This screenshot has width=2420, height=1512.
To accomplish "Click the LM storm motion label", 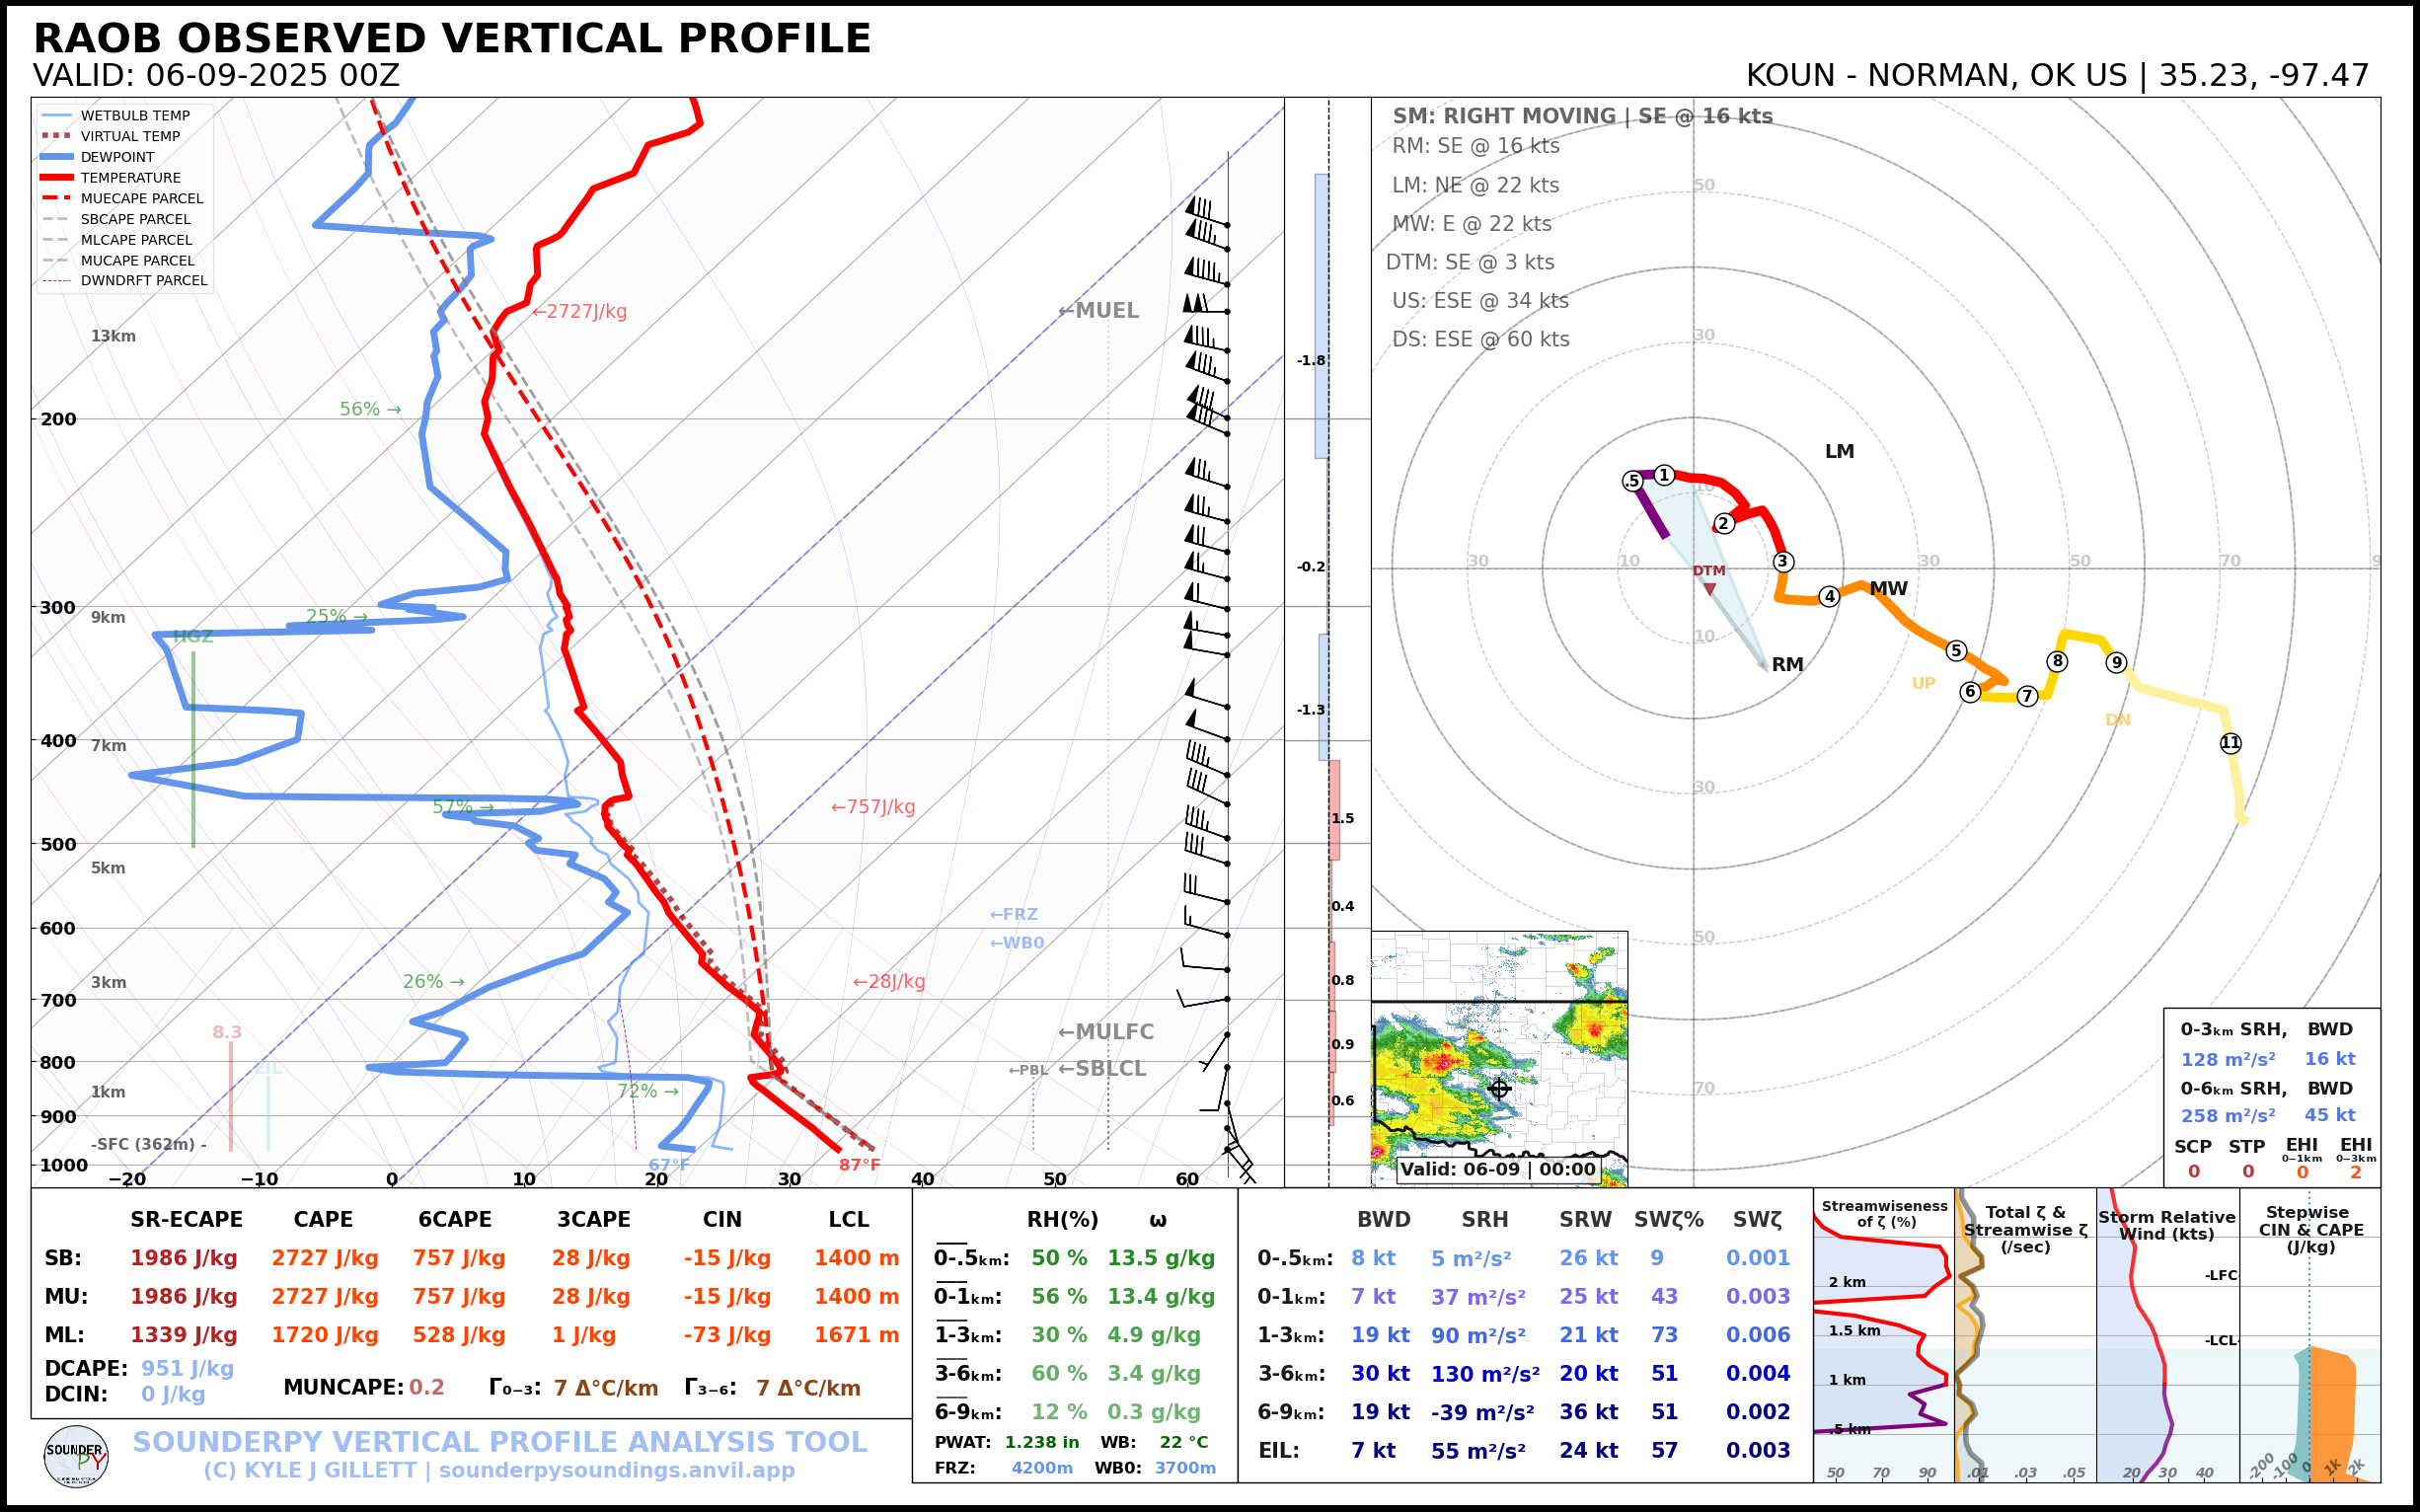I will pos(1839,452).
